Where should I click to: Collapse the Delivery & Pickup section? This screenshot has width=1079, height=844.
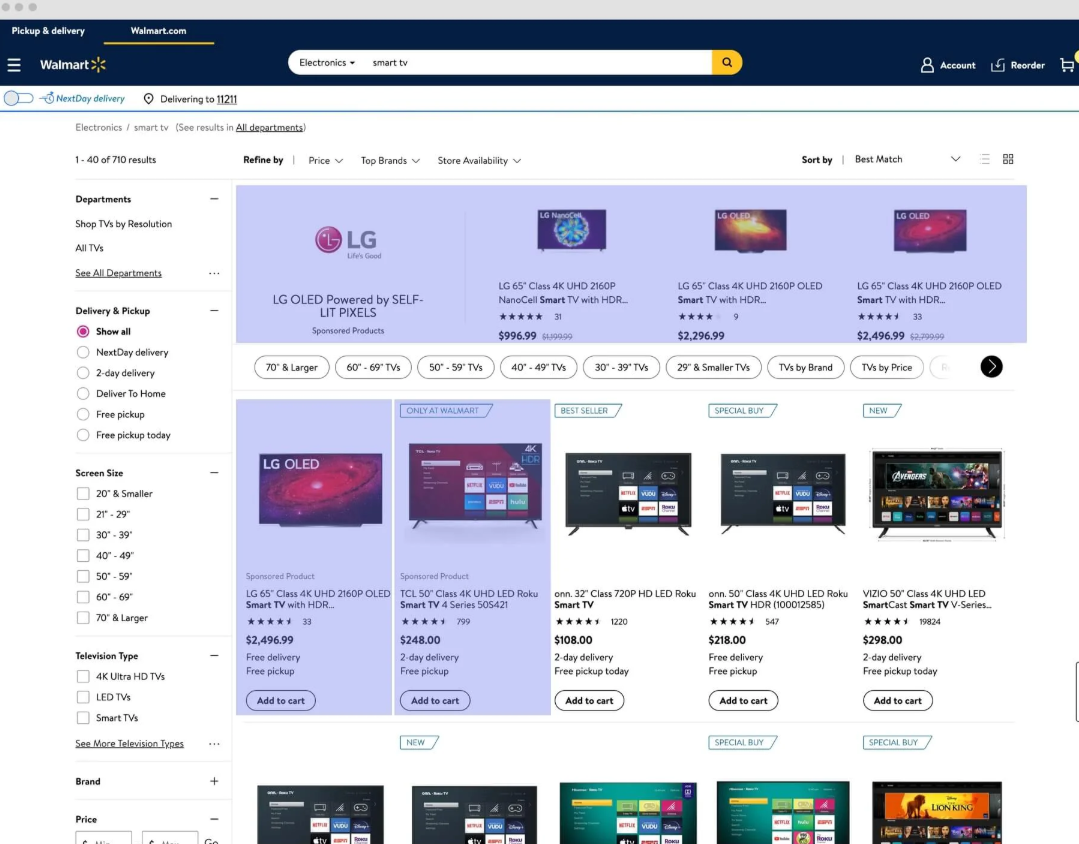214,310
